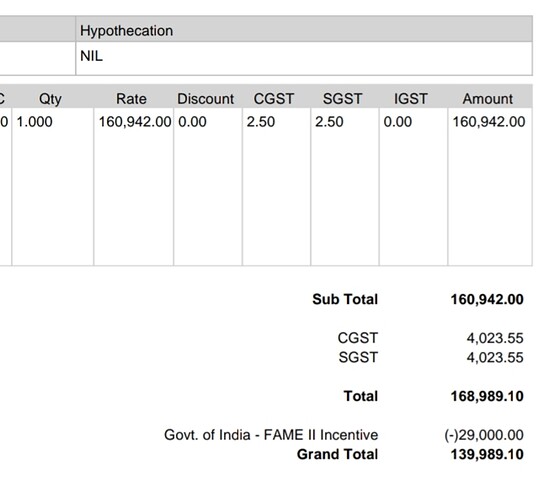Select the Grand Total value 139,989.10
Screen dimensions: 557x500
[487, 455]
